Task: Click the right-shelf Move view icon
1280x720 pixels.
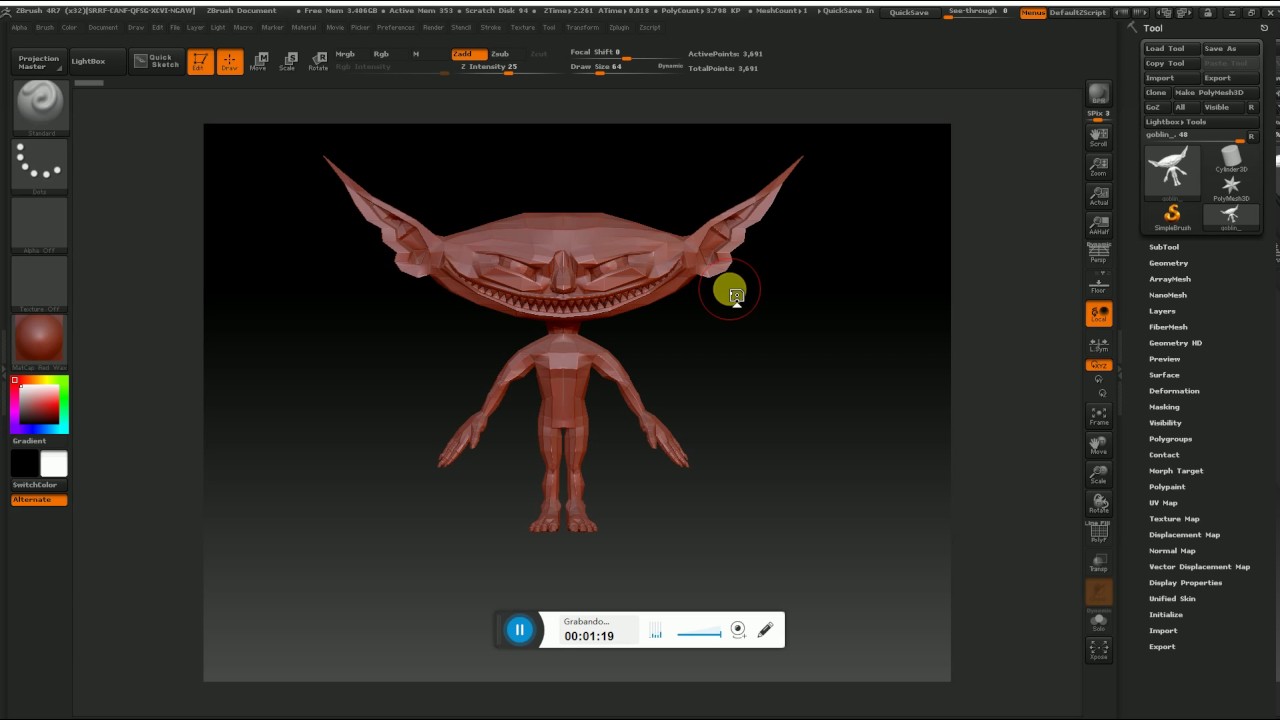Action: pos(1099,445)
